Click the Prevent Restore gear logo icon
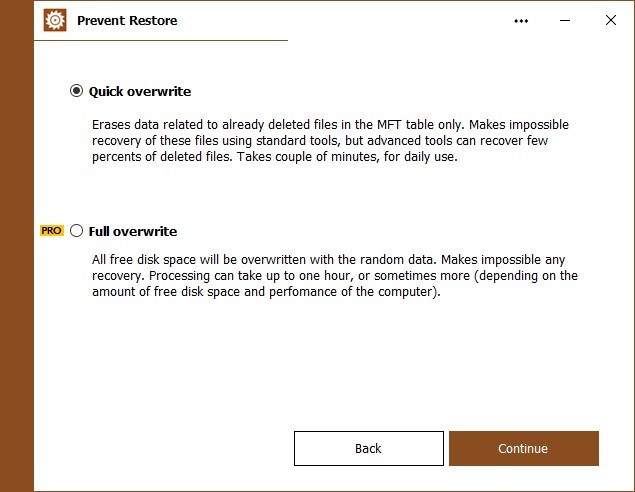The width and height of the screenshot is (635, 492). (x=55, y=20)
